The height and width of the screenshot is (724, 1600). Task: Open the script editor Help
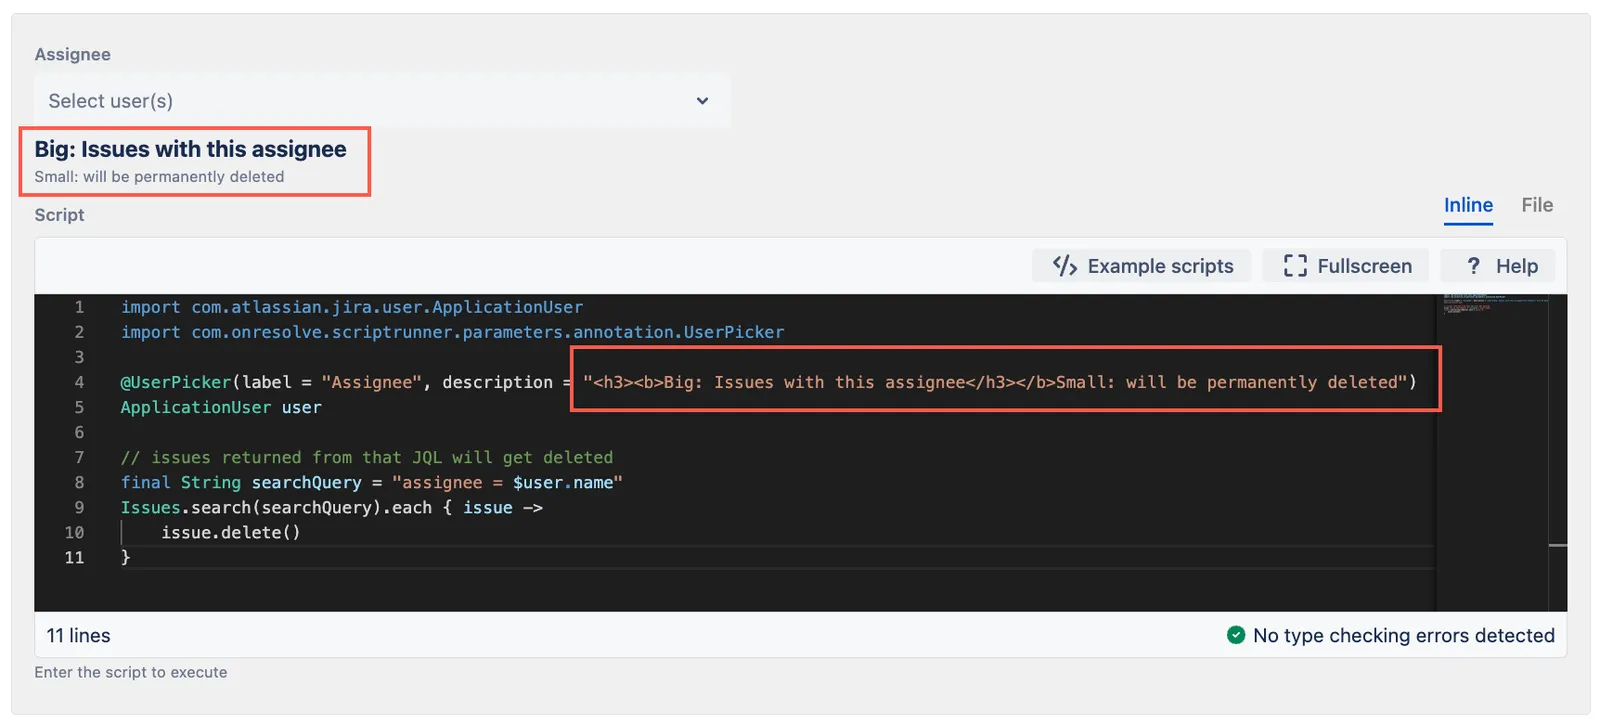click(x=1498, y=266)
